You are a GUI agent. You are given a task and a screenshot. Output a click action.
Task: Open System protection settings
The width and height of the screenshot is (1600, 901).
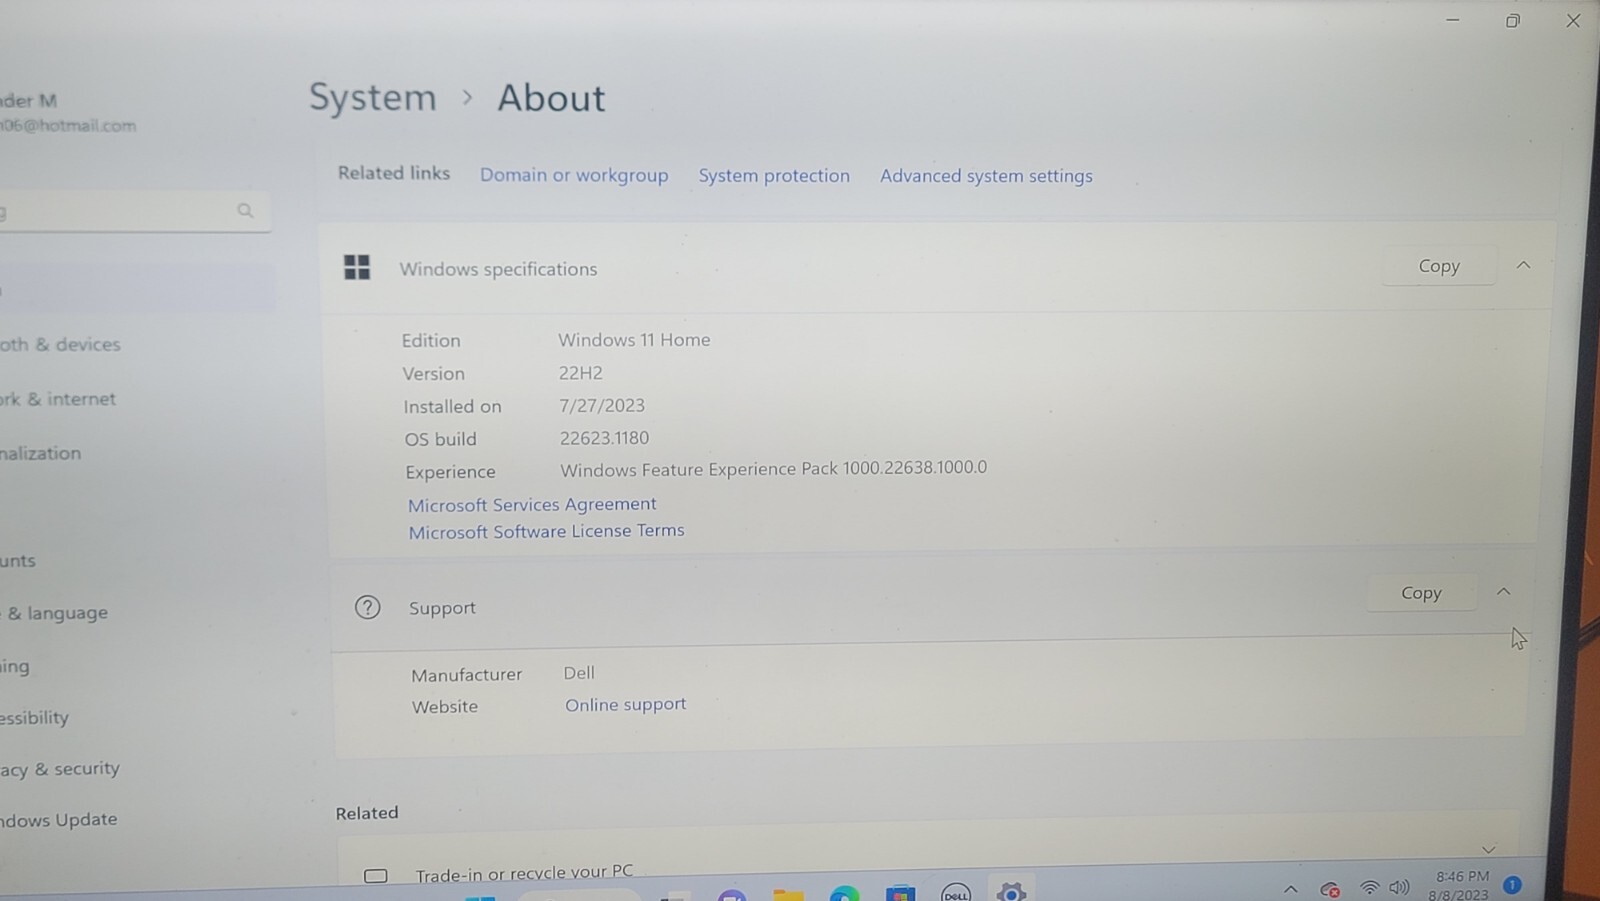point(774,176)
